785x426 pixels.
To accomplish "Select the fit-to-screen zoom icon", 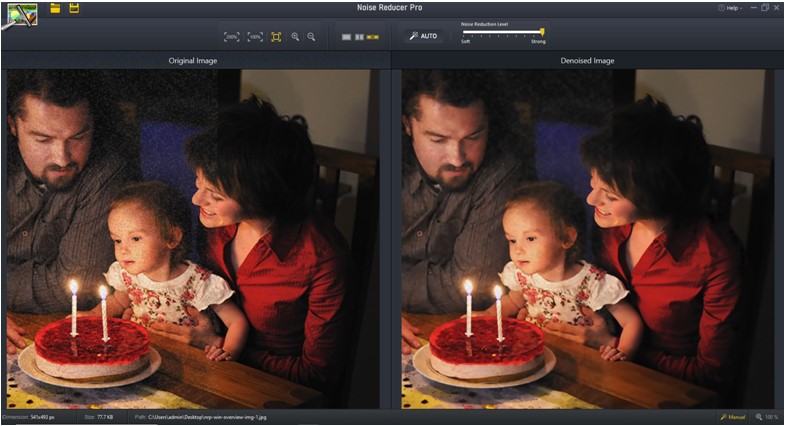I will (276, 37).
